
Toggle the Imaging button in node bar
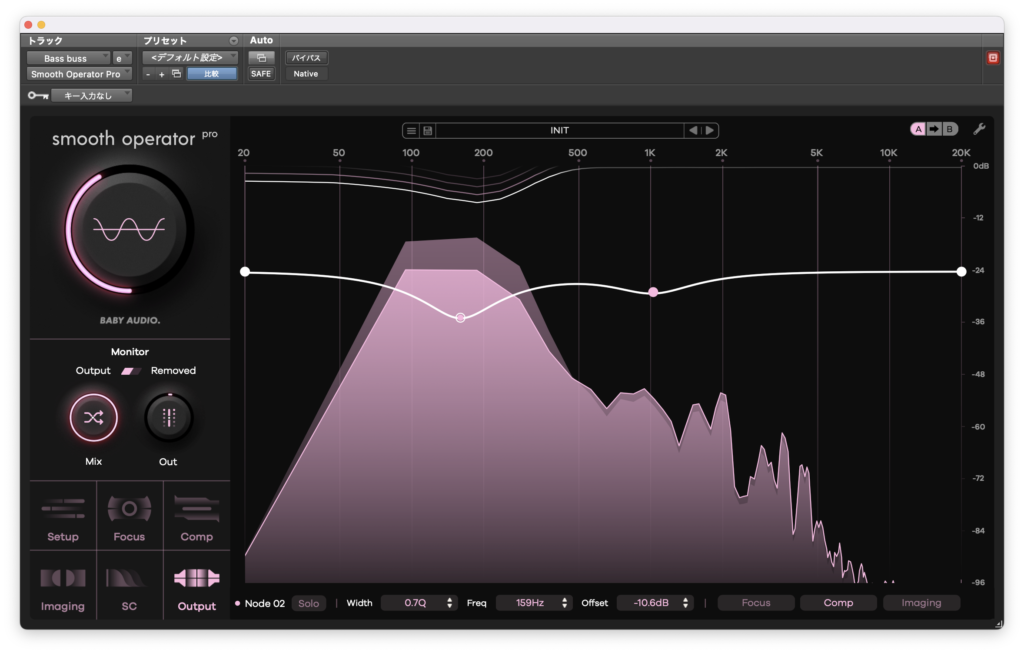(921, 603)
